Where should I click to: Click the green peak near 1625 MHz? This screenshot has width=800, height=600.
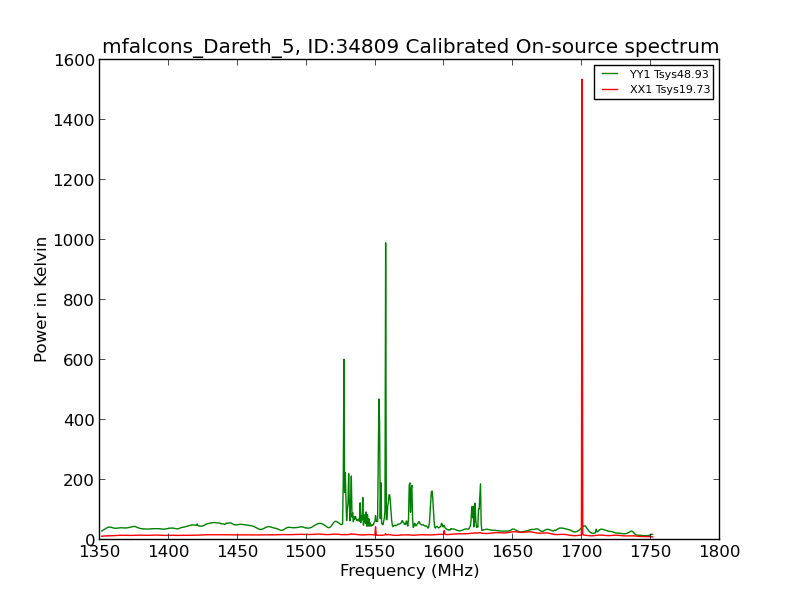(x=480, y=505)
